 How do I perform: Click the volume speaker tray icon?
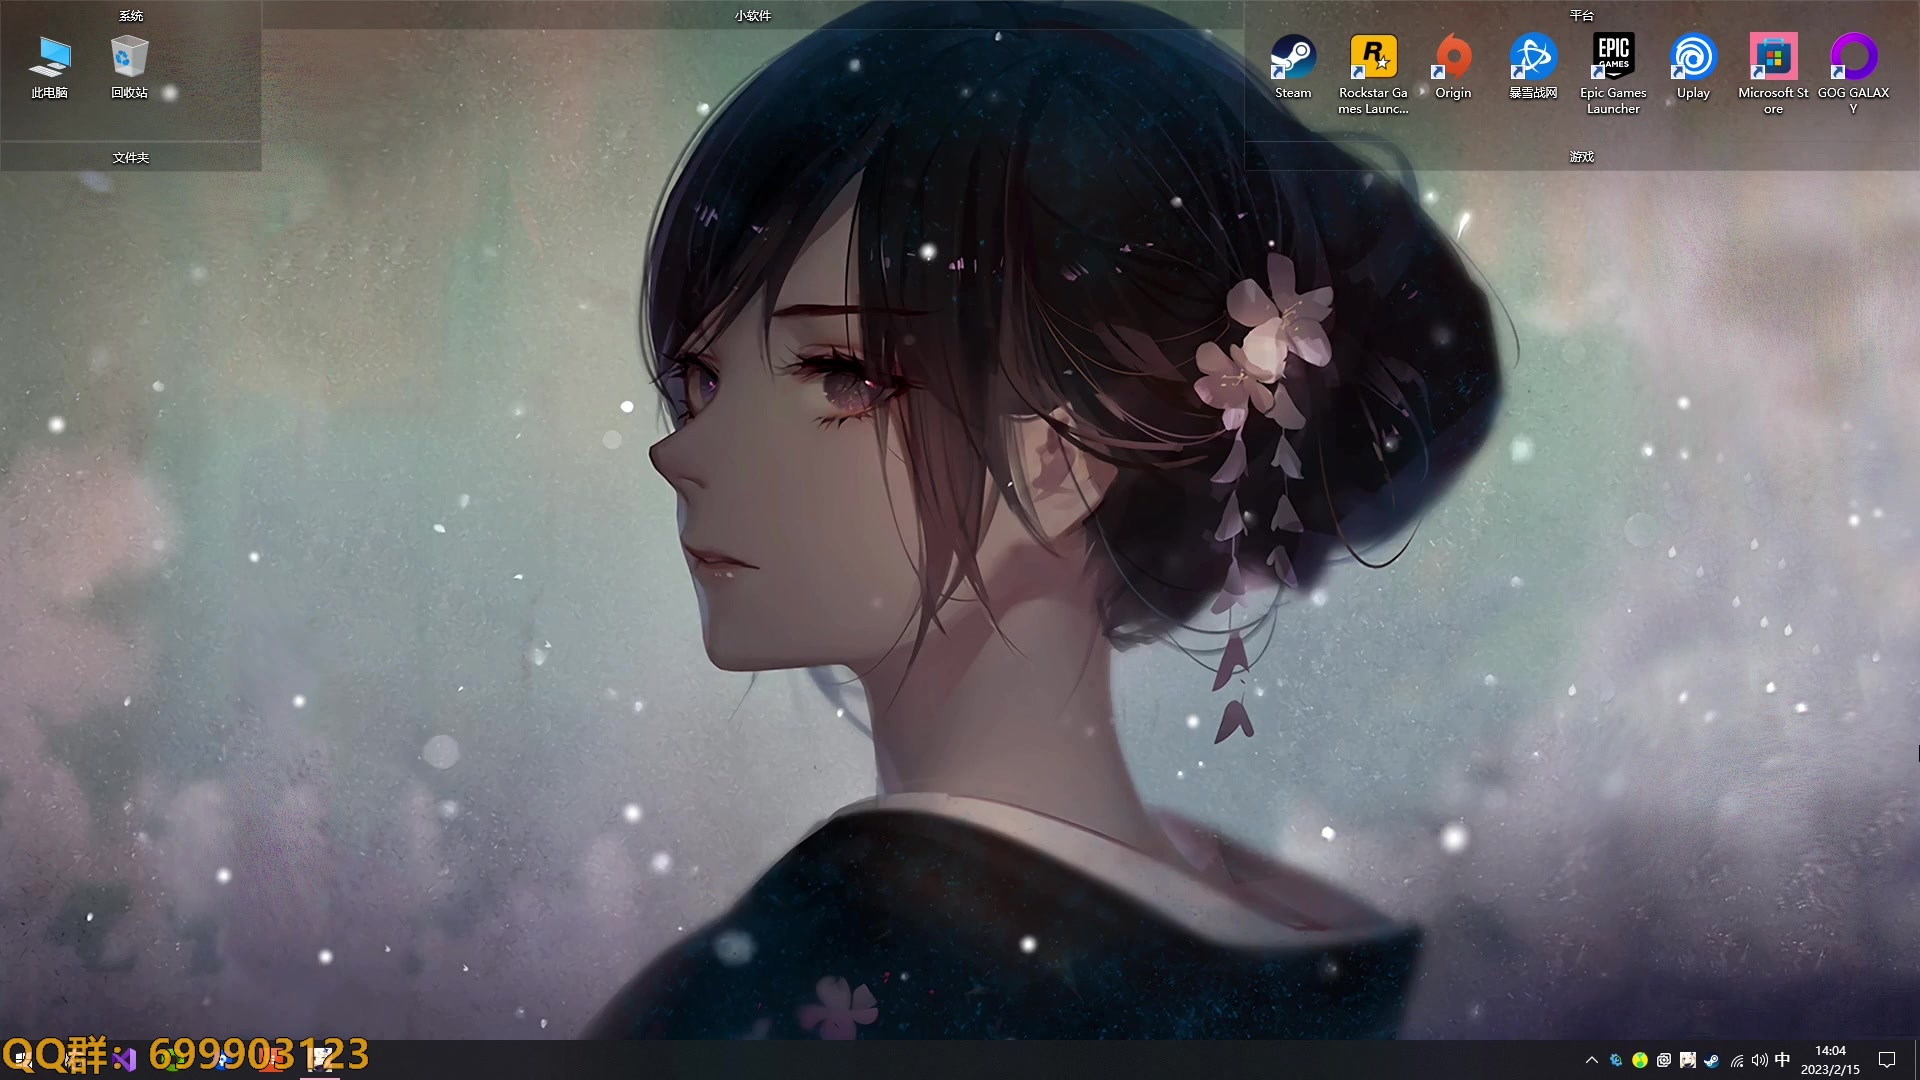1759,1060
